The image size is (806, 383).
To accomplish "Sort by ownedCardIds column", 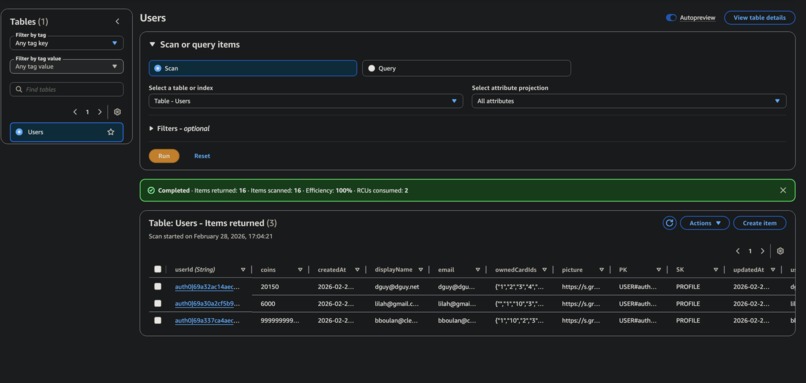I will 544,269.
